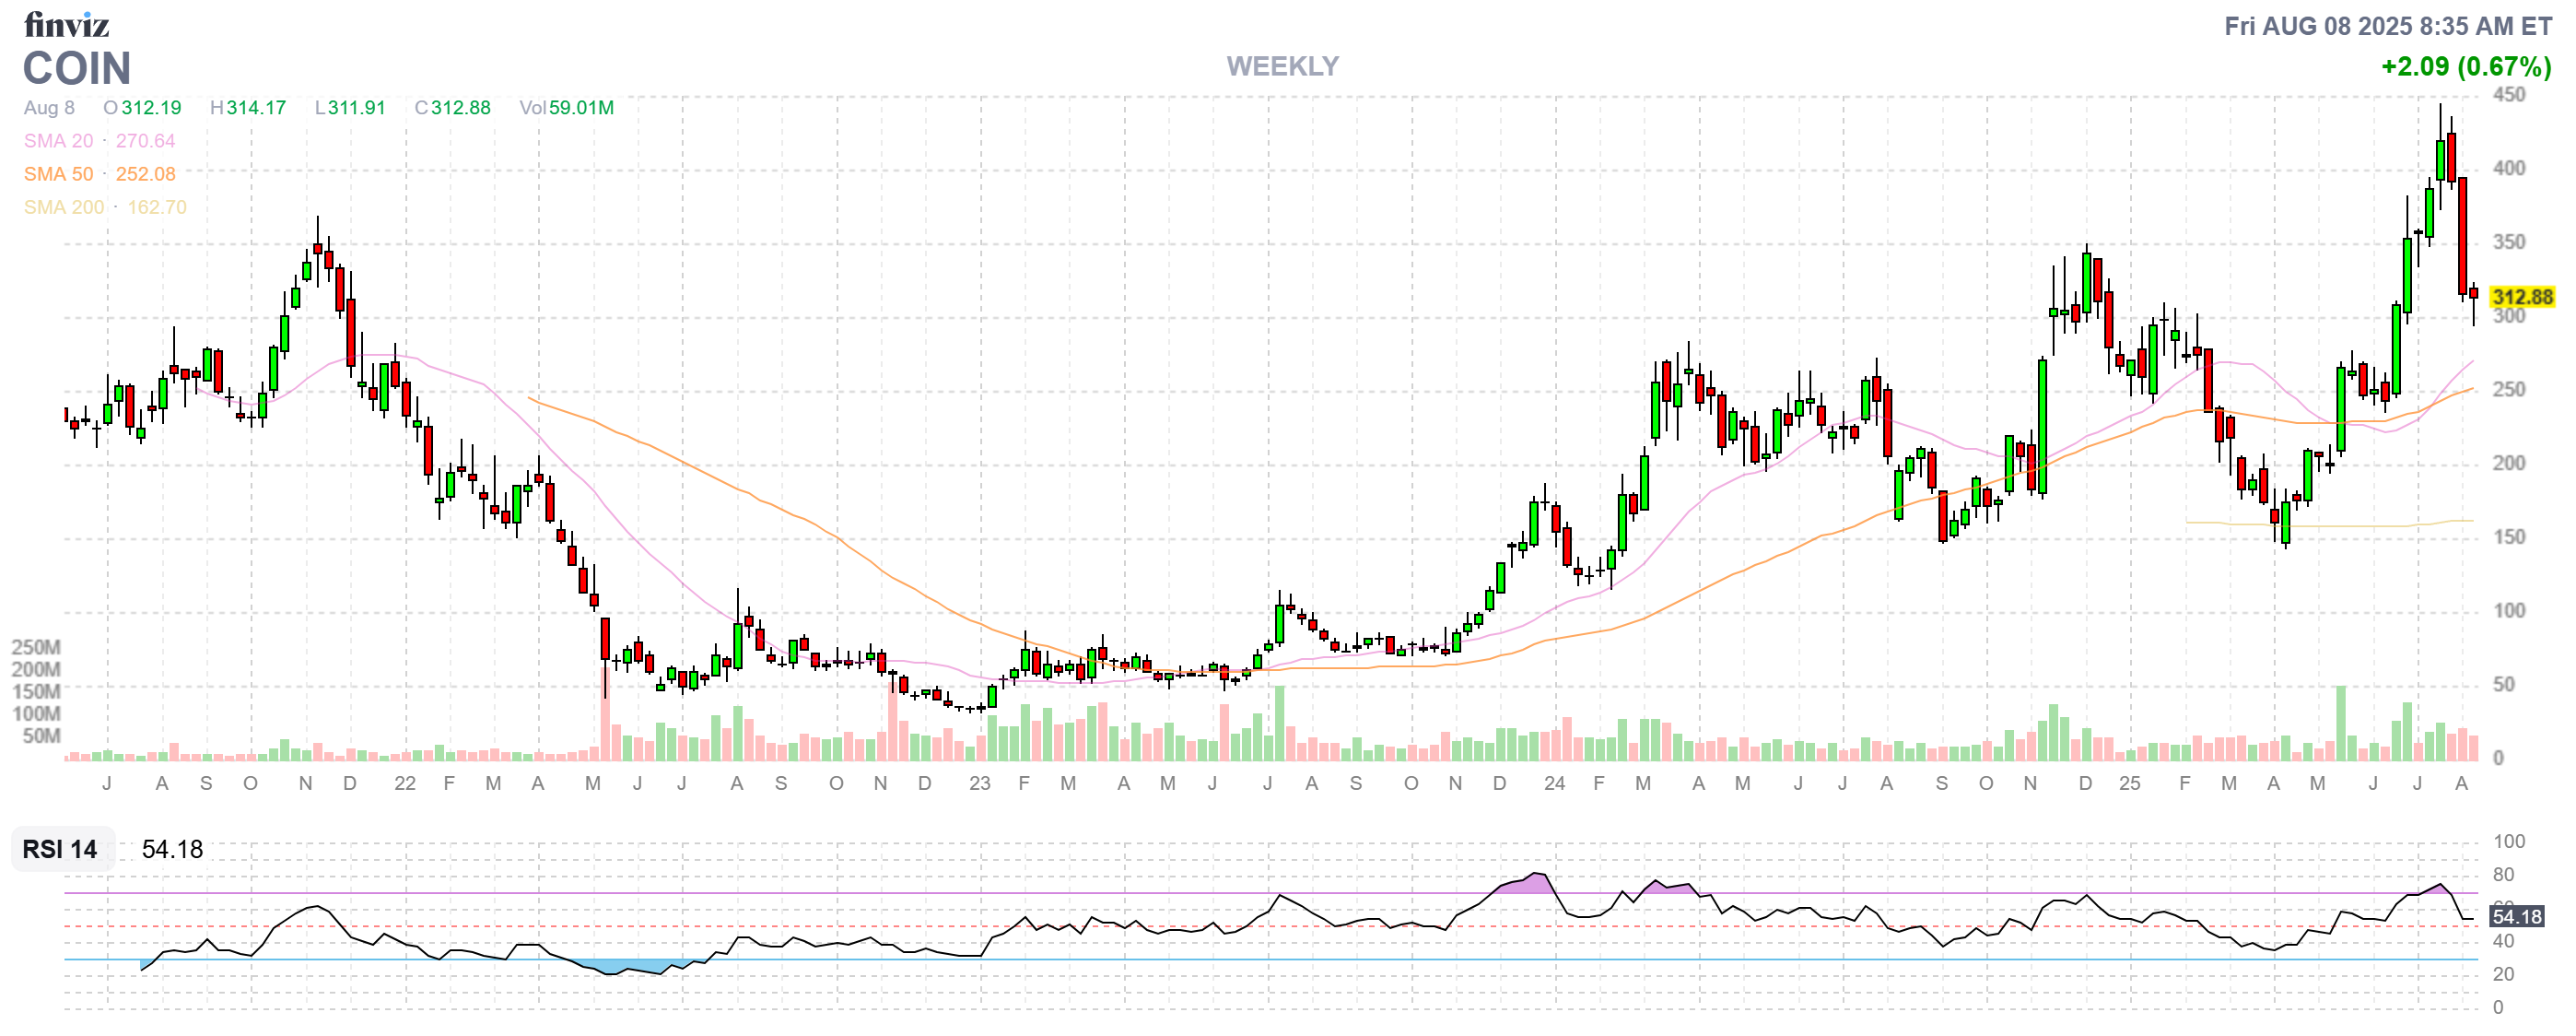
Task: Click the 150 price axis label
Action: [2509, 537]
